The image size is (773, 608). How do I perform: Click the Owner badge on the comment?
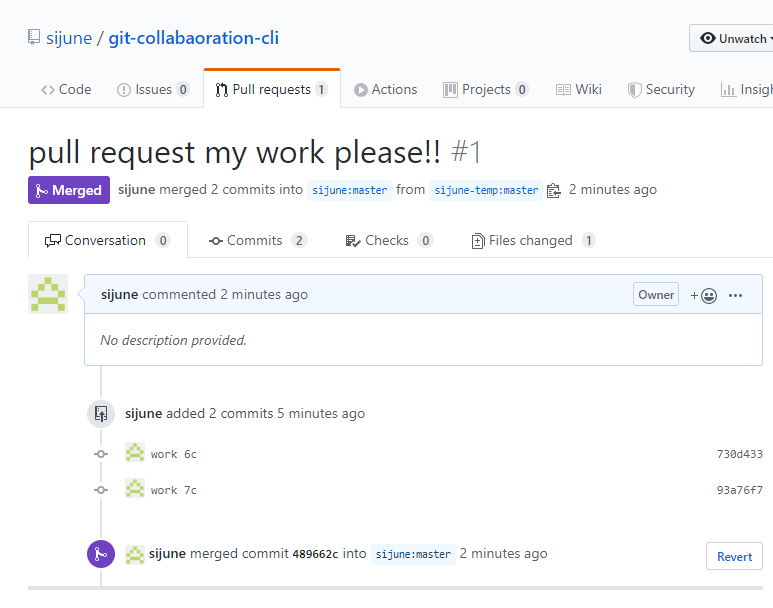pyautogui.click(x=656, y=294)
